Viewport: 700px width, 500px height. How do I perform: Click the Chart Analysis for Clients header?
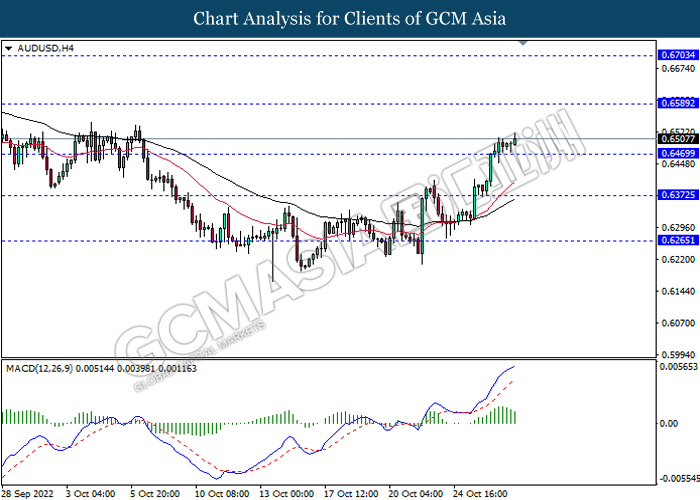(x=350, y=18)
